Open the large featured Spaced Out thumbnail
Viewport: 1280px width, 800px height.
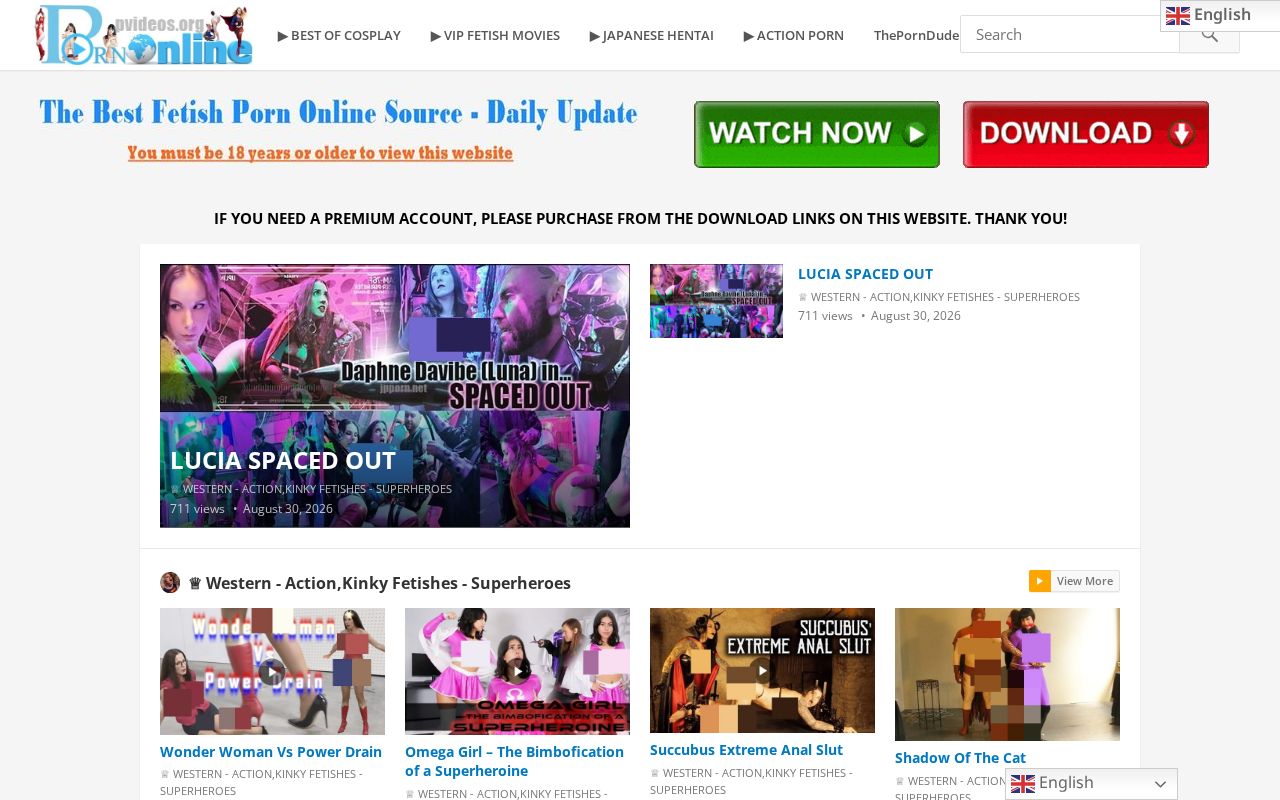click(x=395, y=396)
